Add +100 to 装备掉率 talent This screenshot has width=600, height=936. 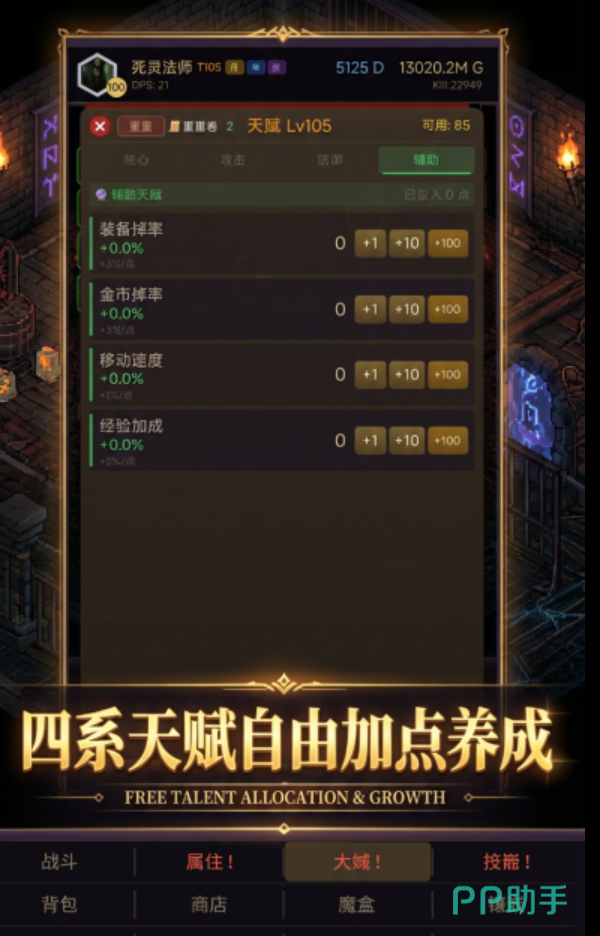click(448, 244)
